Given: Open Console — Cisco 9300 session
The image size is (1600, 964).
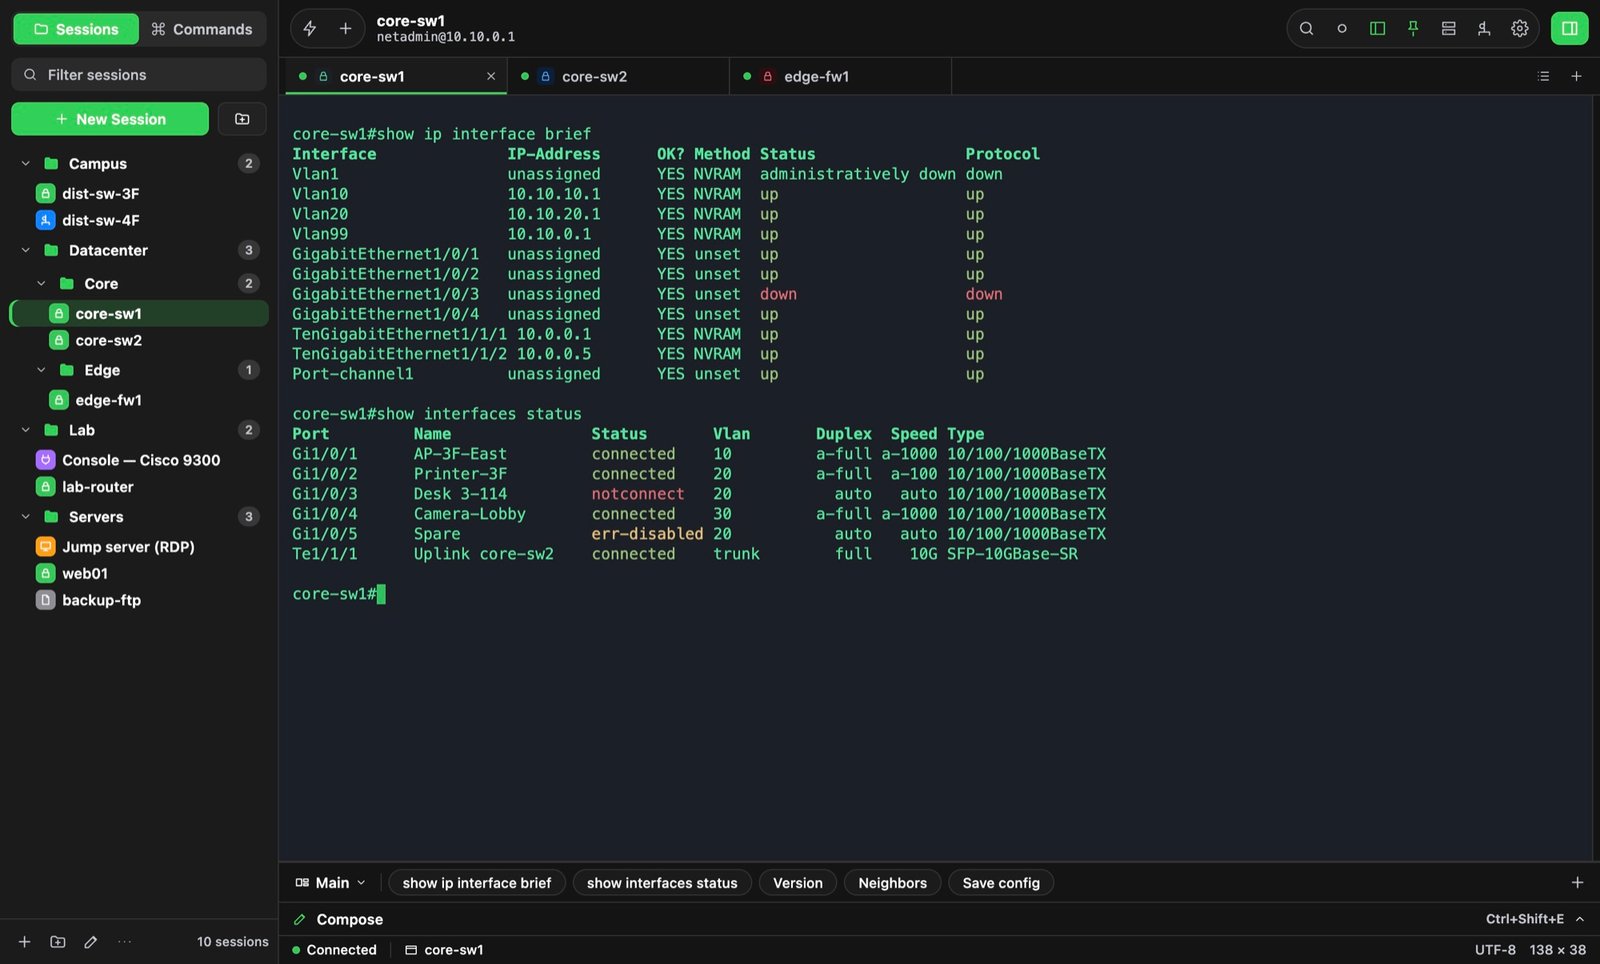Looking at the screenshot, I should click(139, 460).
